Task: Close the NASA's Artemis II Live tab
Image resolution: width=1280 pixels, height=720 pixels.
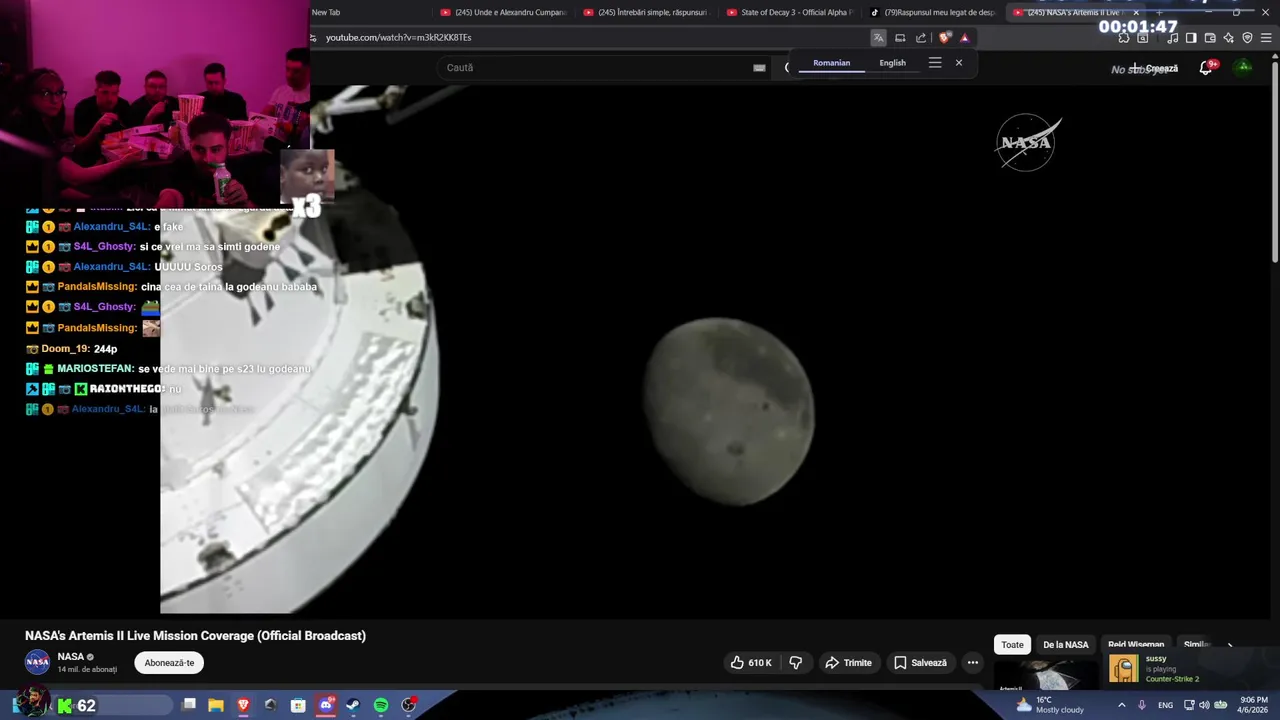Action: 1136,12
